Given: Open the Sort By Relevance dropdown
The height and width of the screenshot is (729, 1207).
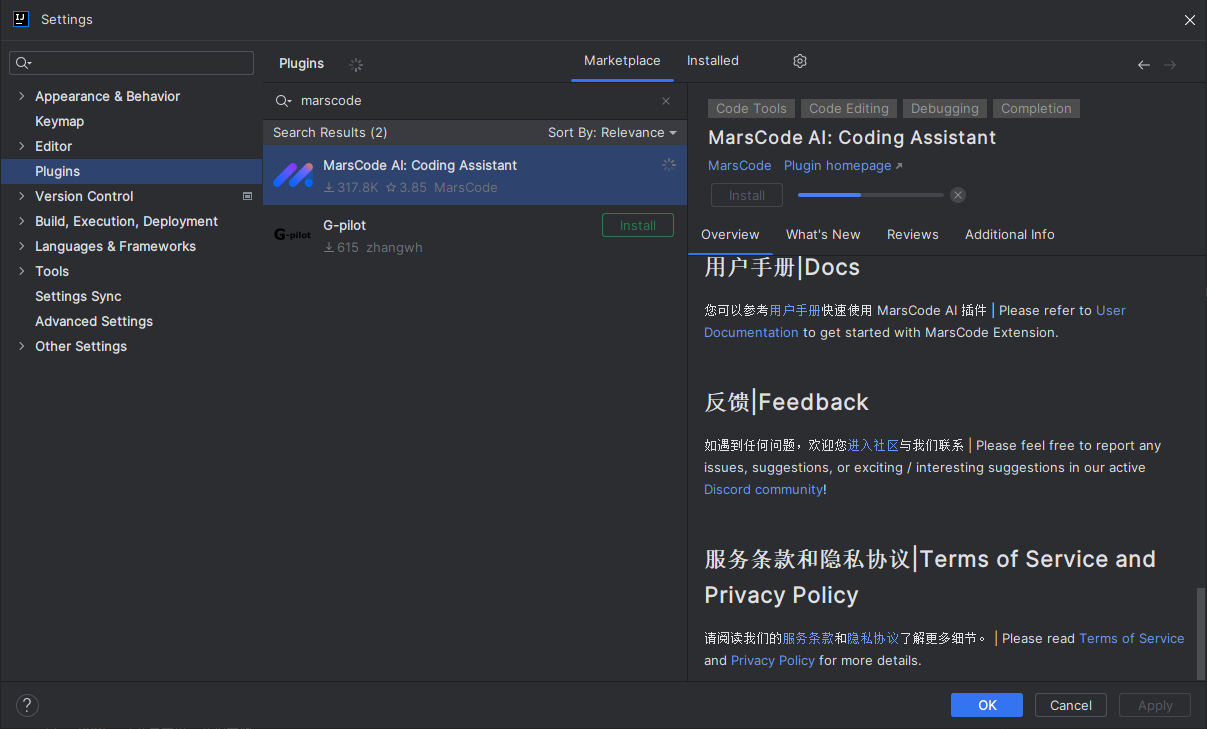Looking at the screenshot, I should [612, 133].
